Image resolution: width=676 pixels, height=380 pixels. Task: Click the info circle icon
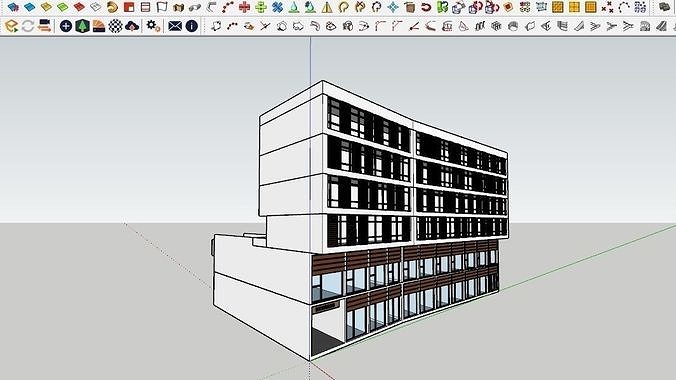(x=191, y=26)
